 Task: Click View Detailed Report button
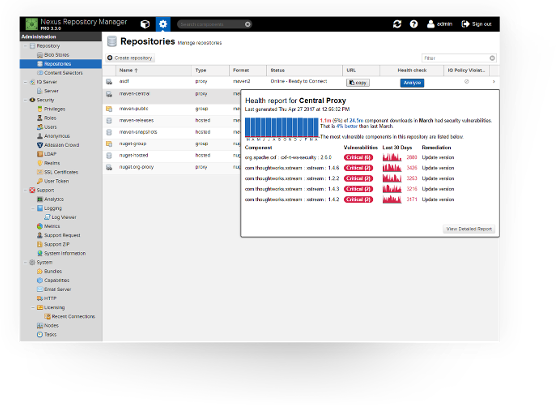(469, 229)
